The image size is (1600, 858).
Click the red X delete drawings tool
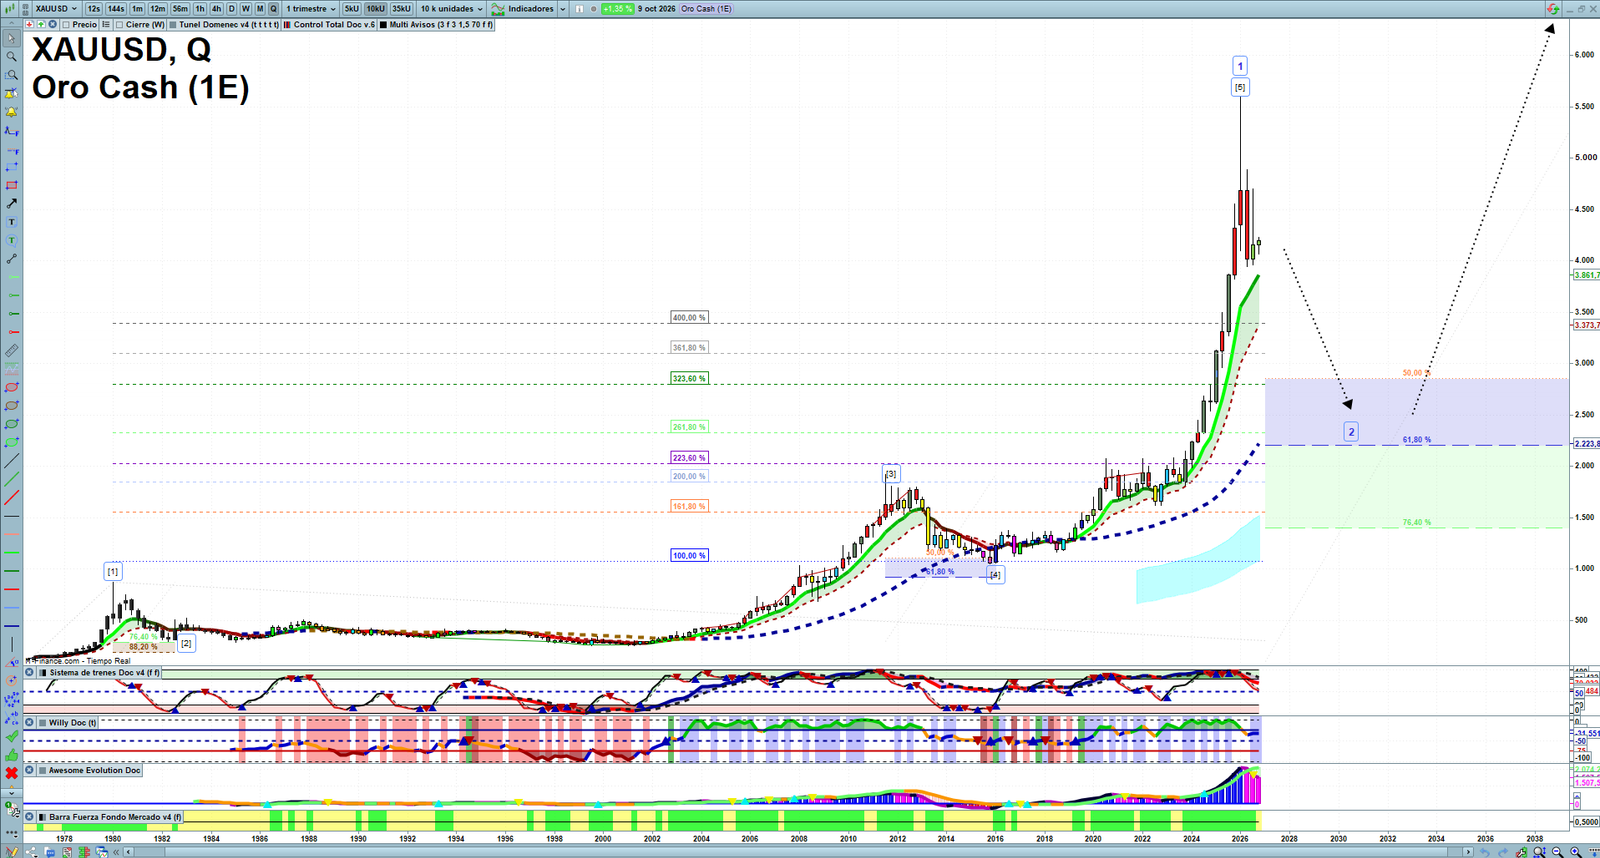tap(11, 774)
